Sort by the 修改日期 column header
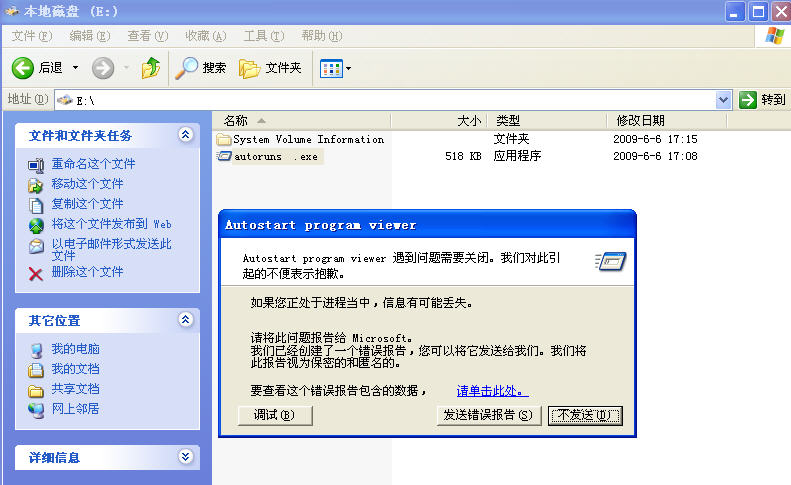791x485 pixels. click(666, 121)
